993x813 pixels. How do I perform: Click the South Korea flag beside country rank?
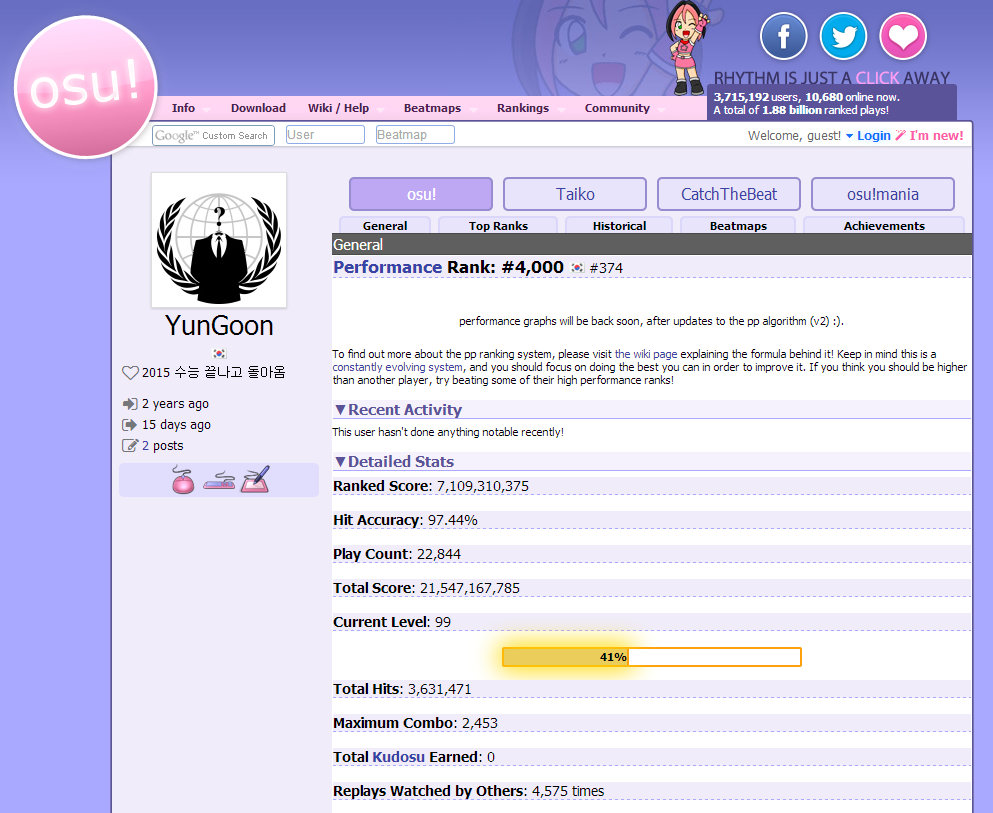[577, 268]
